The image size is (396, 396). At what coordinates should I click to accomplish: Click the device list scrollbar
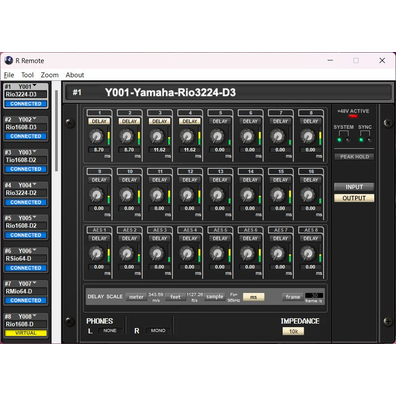[x=56, y=131]
